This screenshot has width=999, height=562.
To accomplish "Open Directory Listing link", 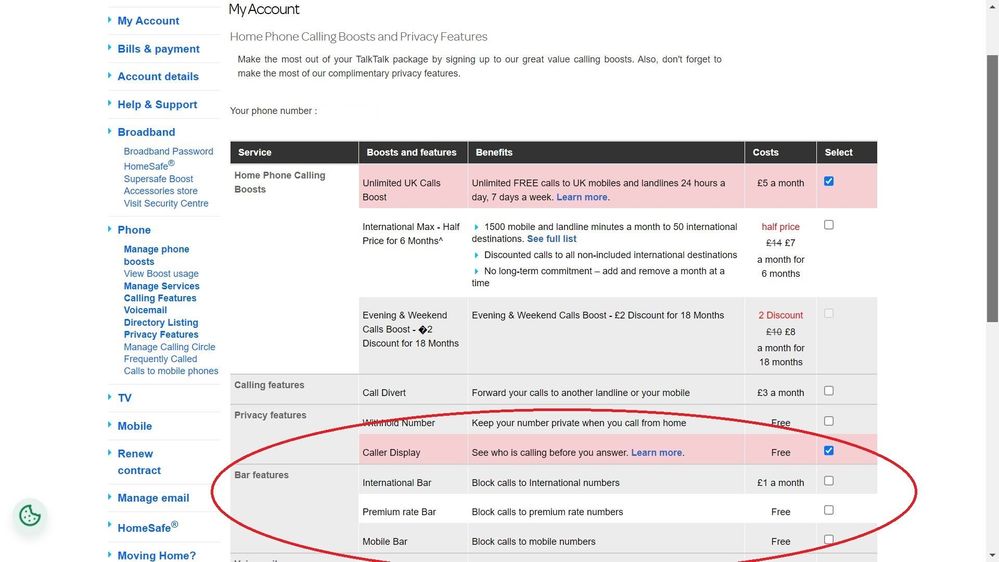I will coord(161,322).
